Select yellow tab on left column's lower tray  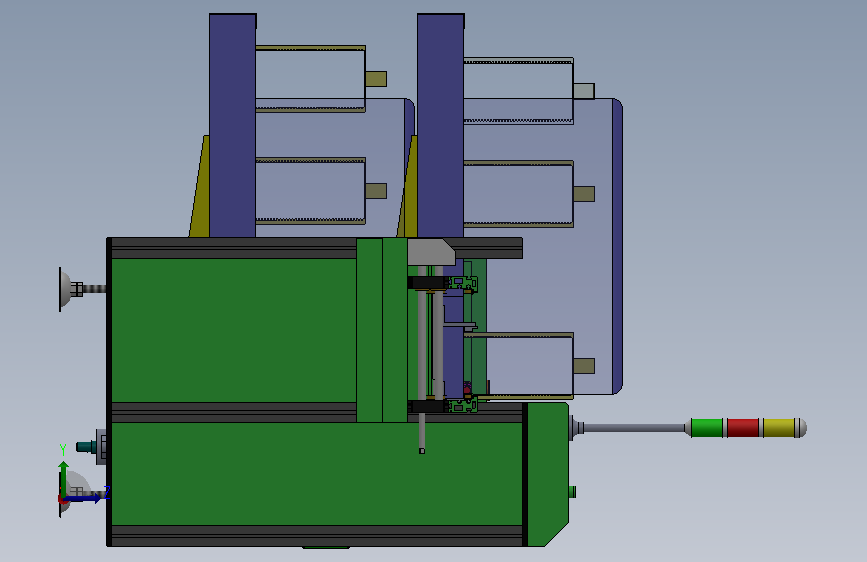pyautogui.click(x=376, y=191)
